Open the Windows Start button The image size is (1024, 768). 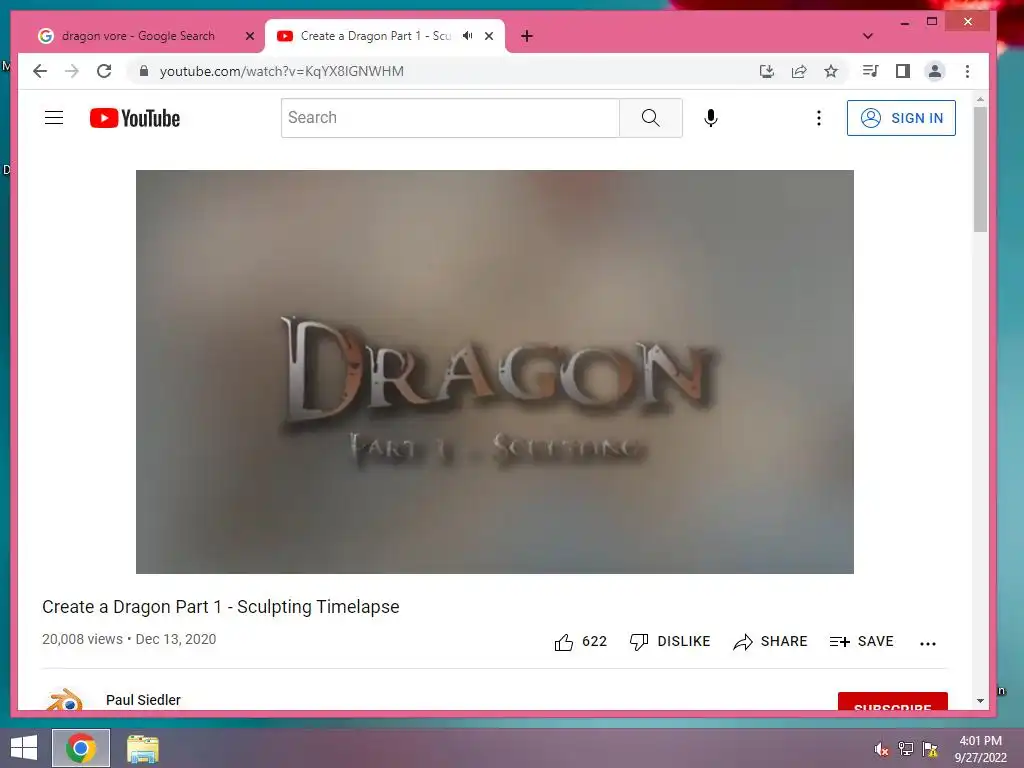(24, 748)
